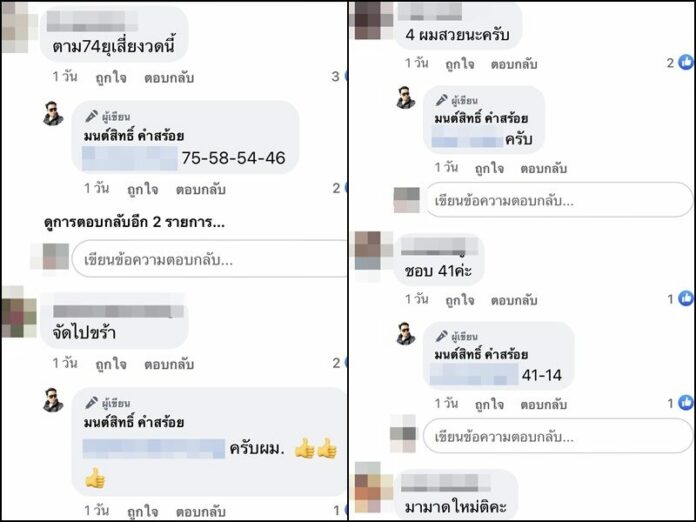Reply to comment "จัดไปขร้า" using ตอบกลับ
Viewport: 696px width, 522px height.
tap(169, 364)
